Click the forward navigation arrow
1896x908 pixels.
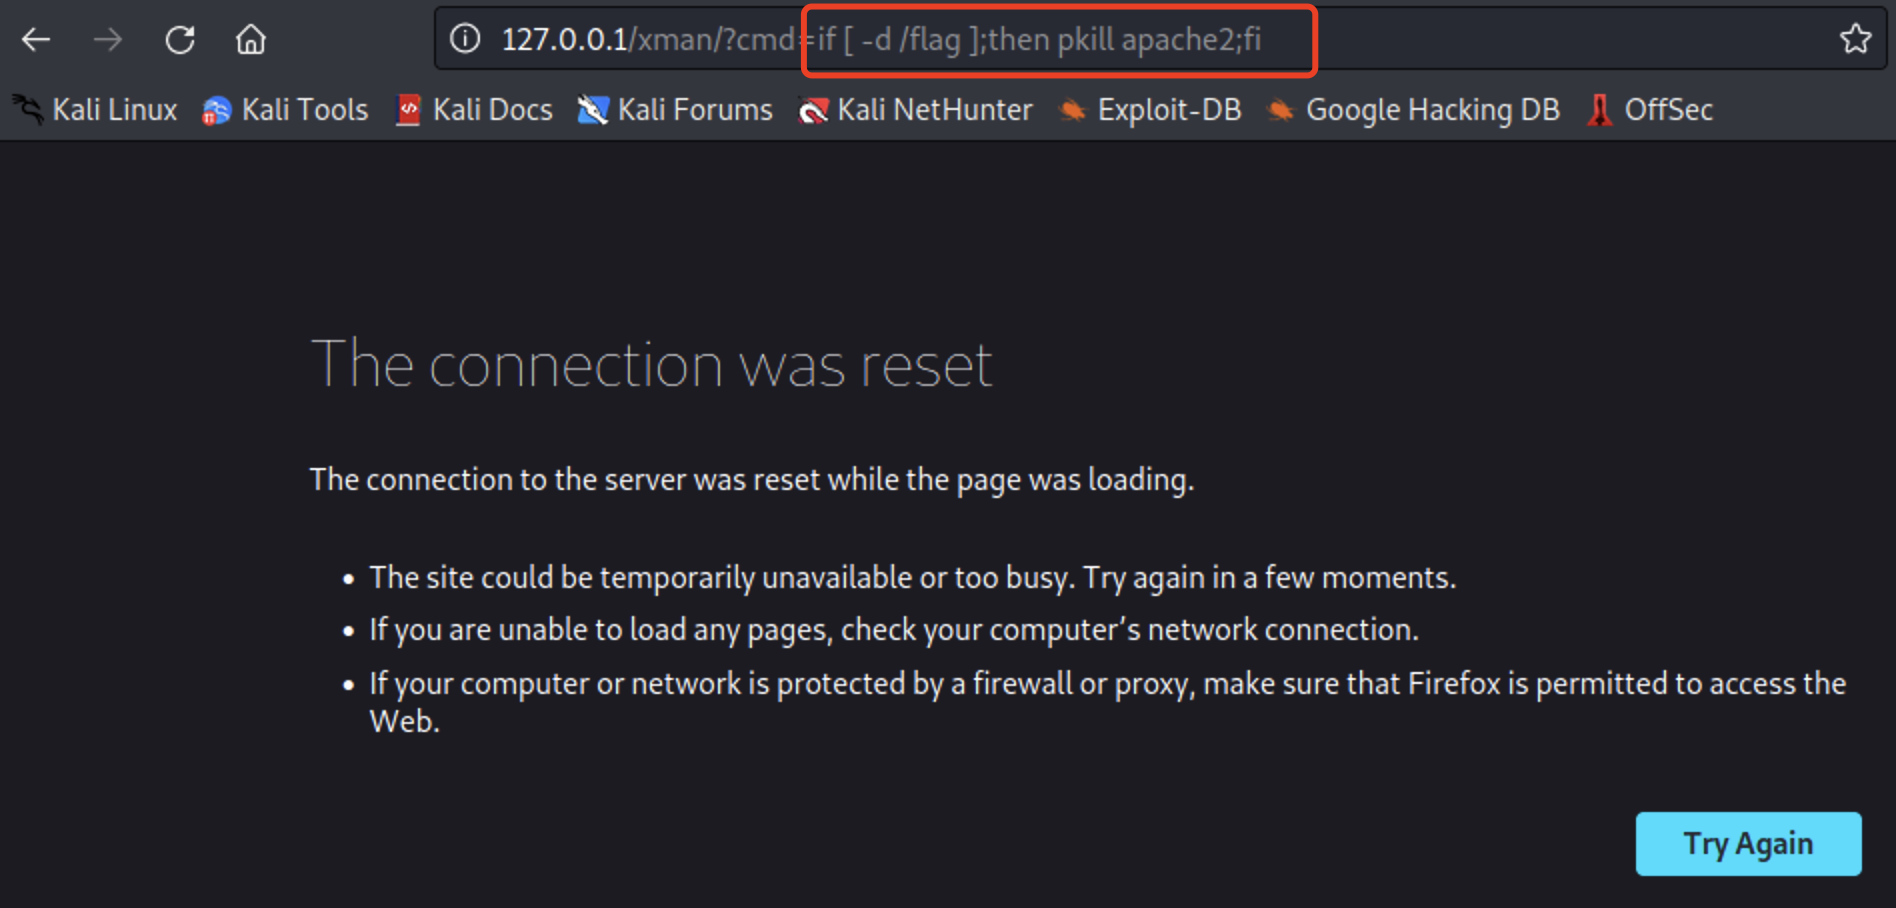point(108,40)
